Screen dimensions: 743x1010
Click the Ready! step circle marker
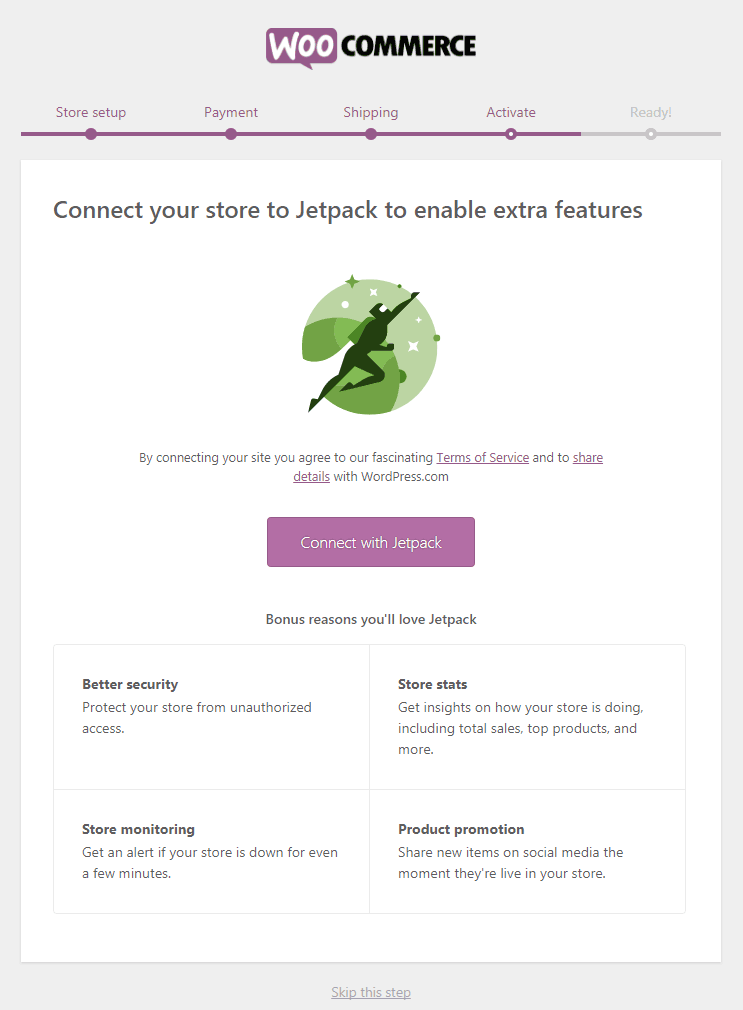pos(651,134)
